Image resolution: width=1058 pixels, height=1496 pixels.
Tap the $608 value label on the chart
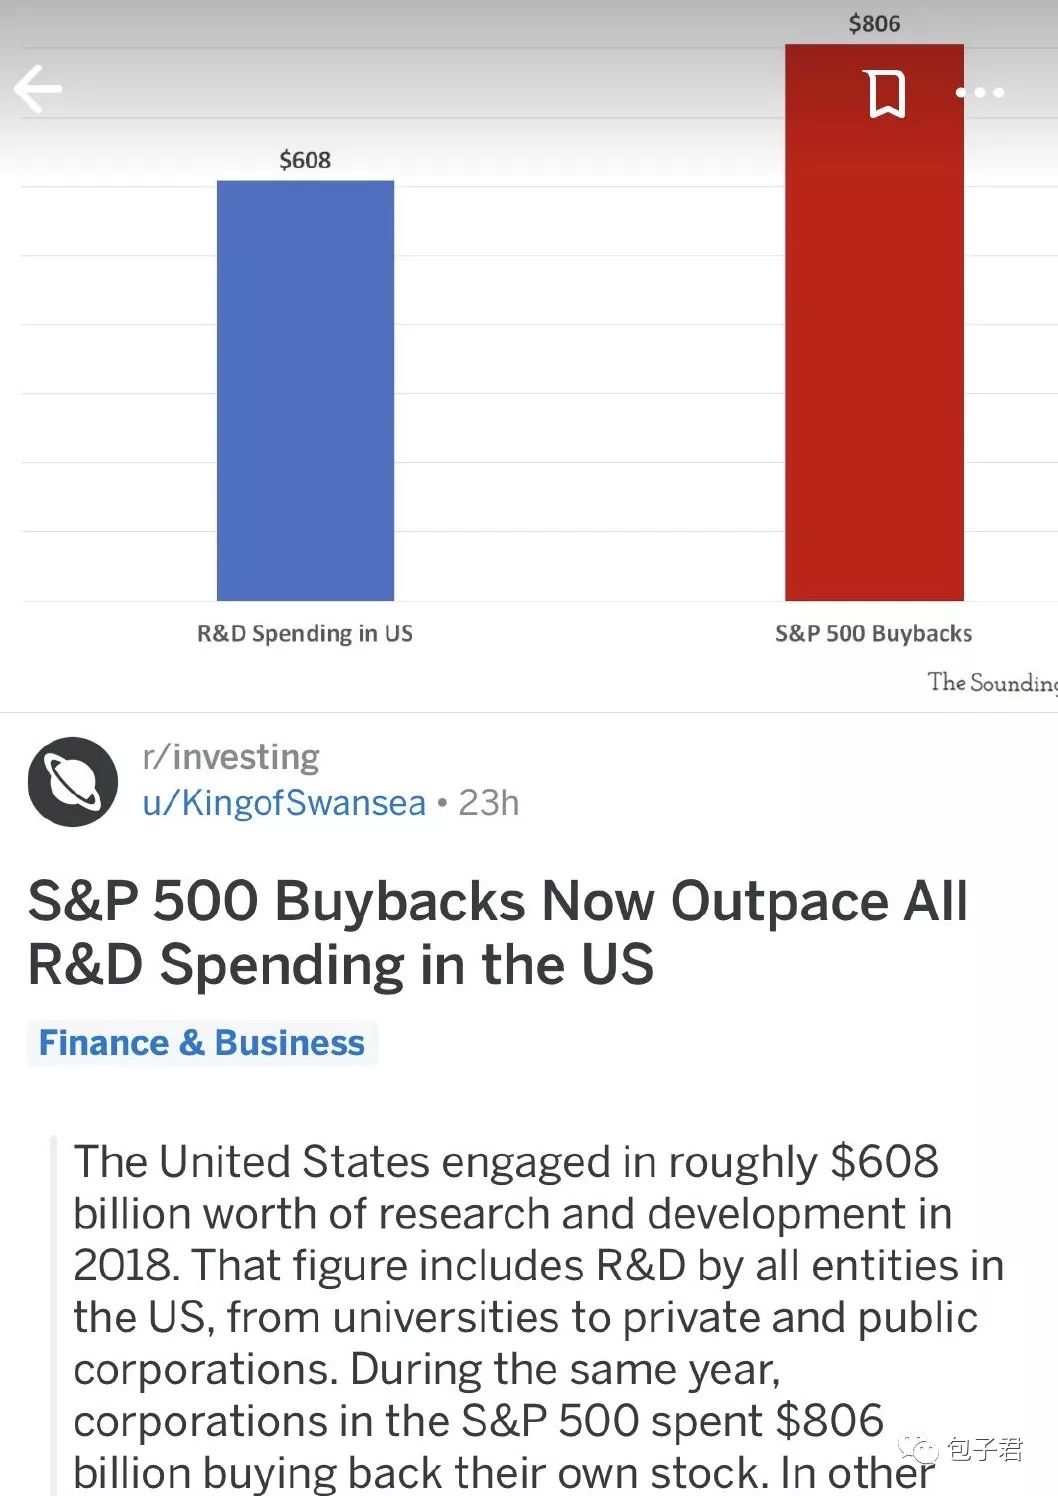[305, 160]
